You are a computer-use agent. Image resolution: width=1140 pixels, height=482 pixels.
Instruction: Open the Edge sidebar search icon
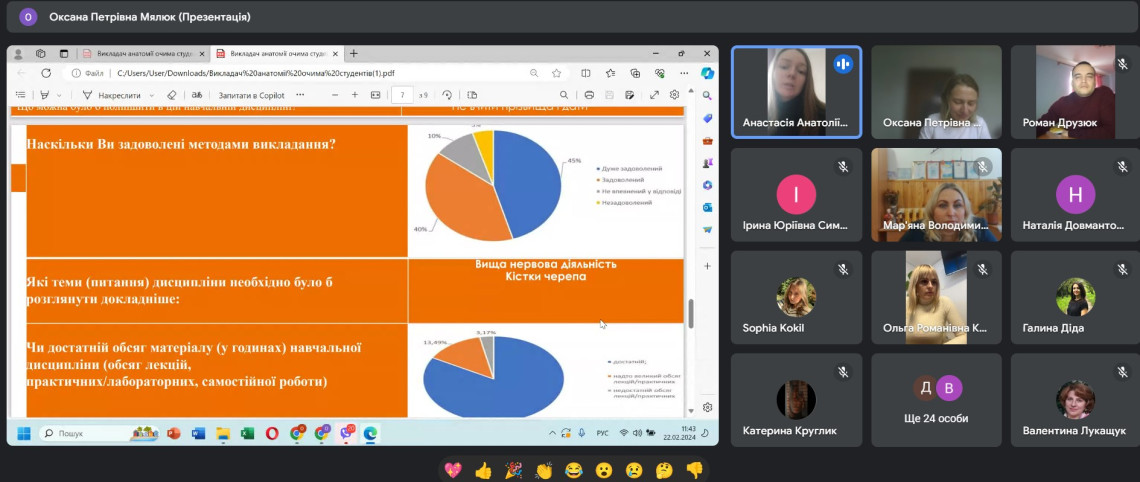click(707, 96)
